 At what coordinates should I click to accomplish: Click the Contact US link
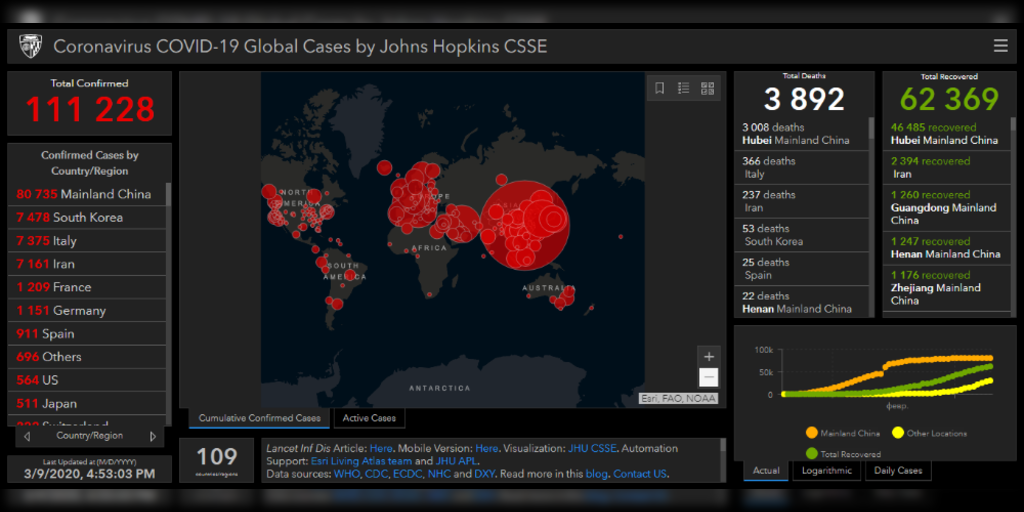pos(640,473)
